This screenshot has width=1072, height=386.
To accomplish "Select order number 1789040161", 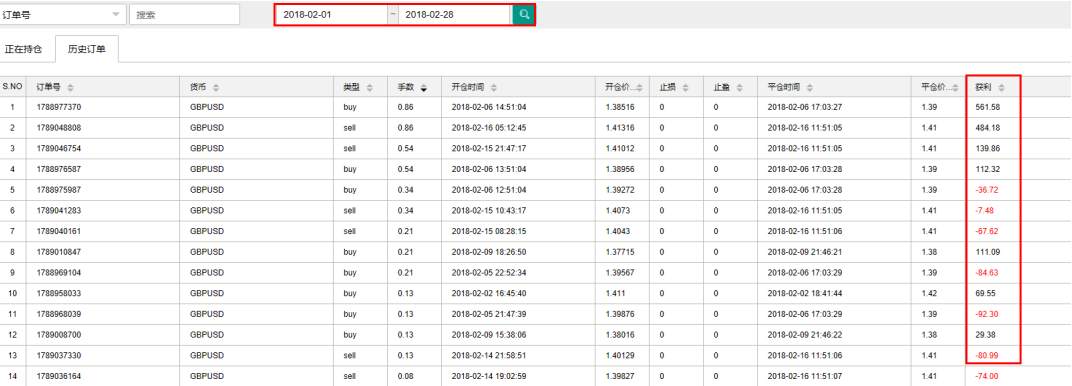I will 59,231.
